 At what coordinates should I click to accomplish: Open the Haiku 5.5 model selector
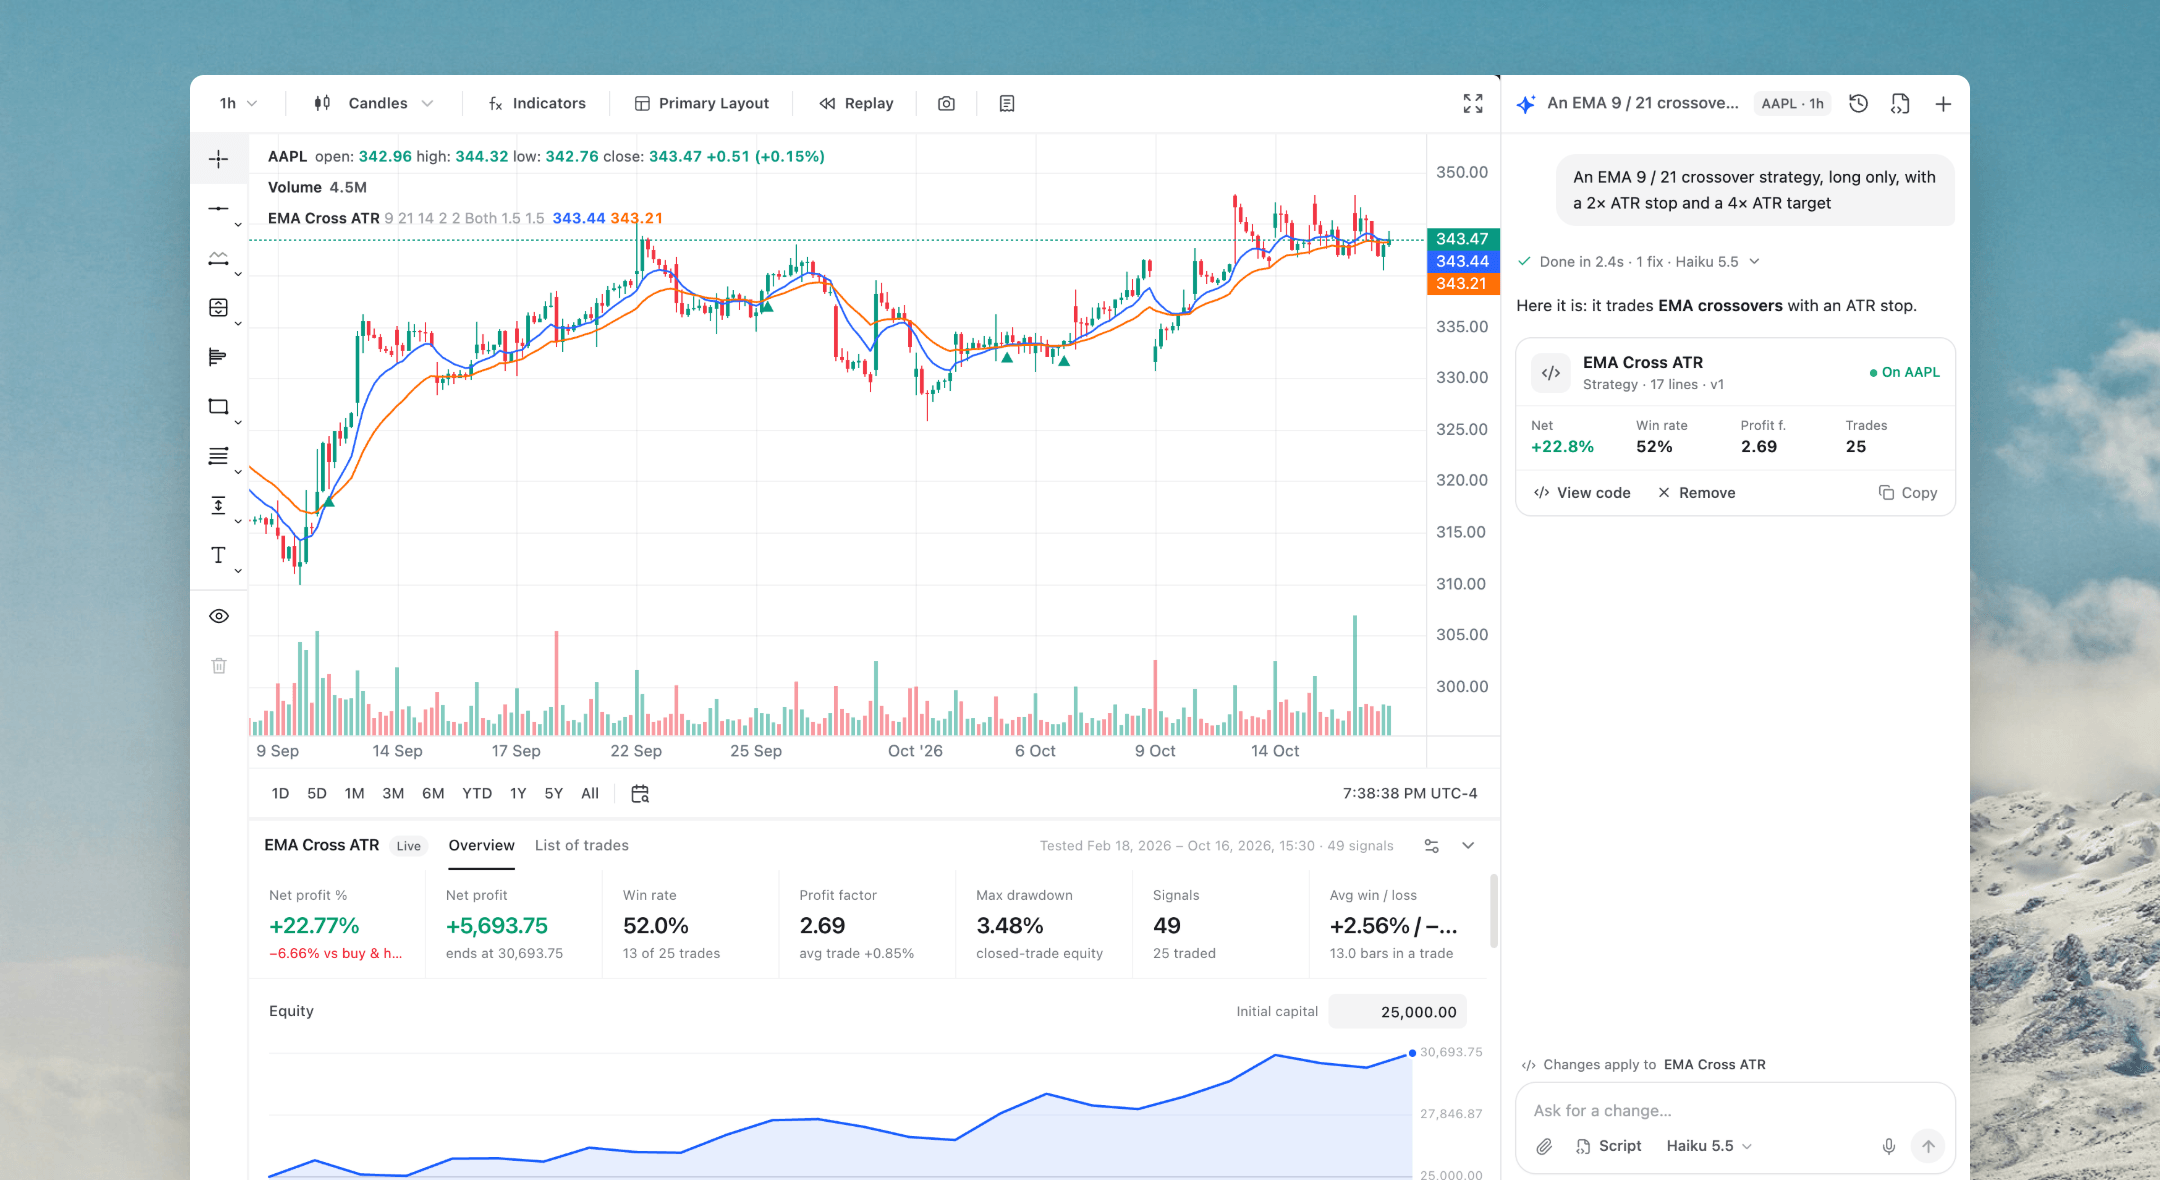coord(1709,1146)
